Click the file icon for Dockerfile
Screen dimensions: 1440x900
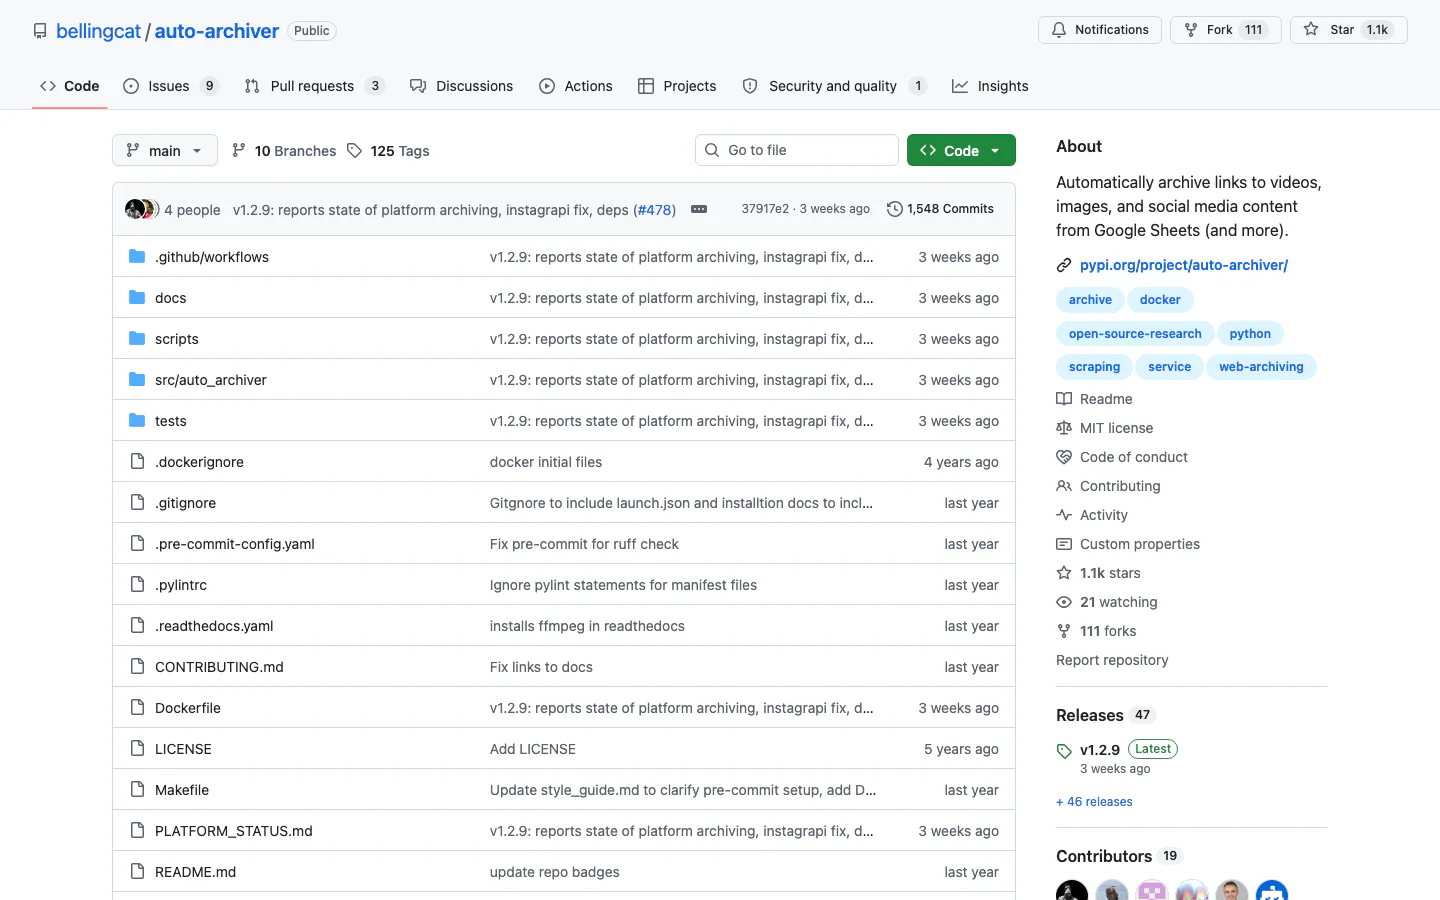coord(137,708)
